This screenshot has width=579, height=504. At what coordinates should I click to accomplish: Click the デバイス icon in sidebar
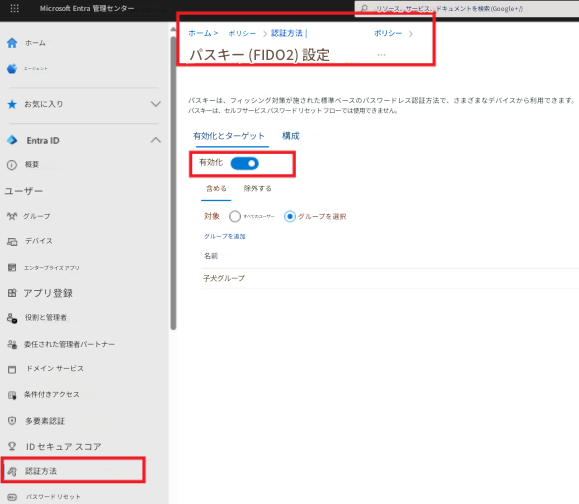12,241
